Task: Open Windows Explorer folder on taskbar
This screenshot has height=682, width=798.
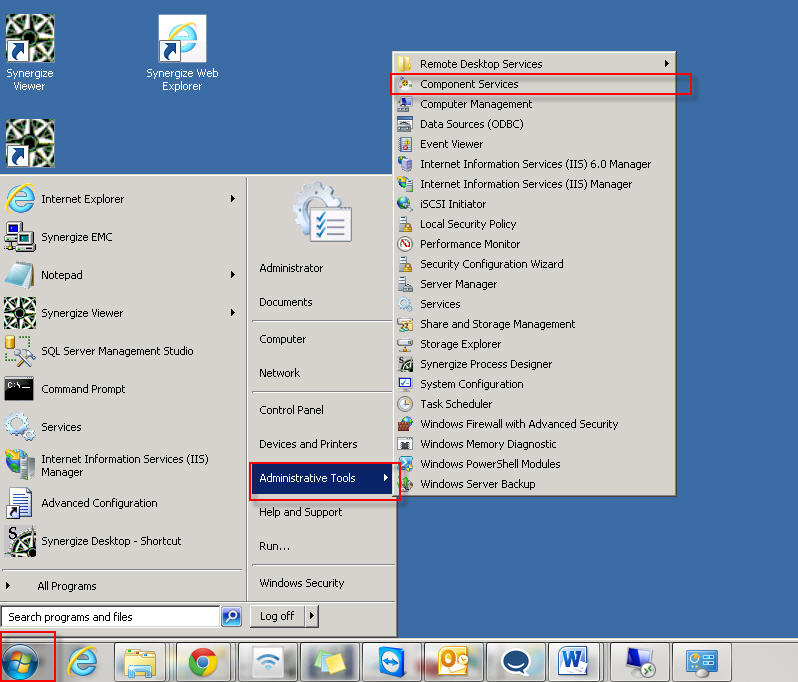Action: tap(140, 662)
